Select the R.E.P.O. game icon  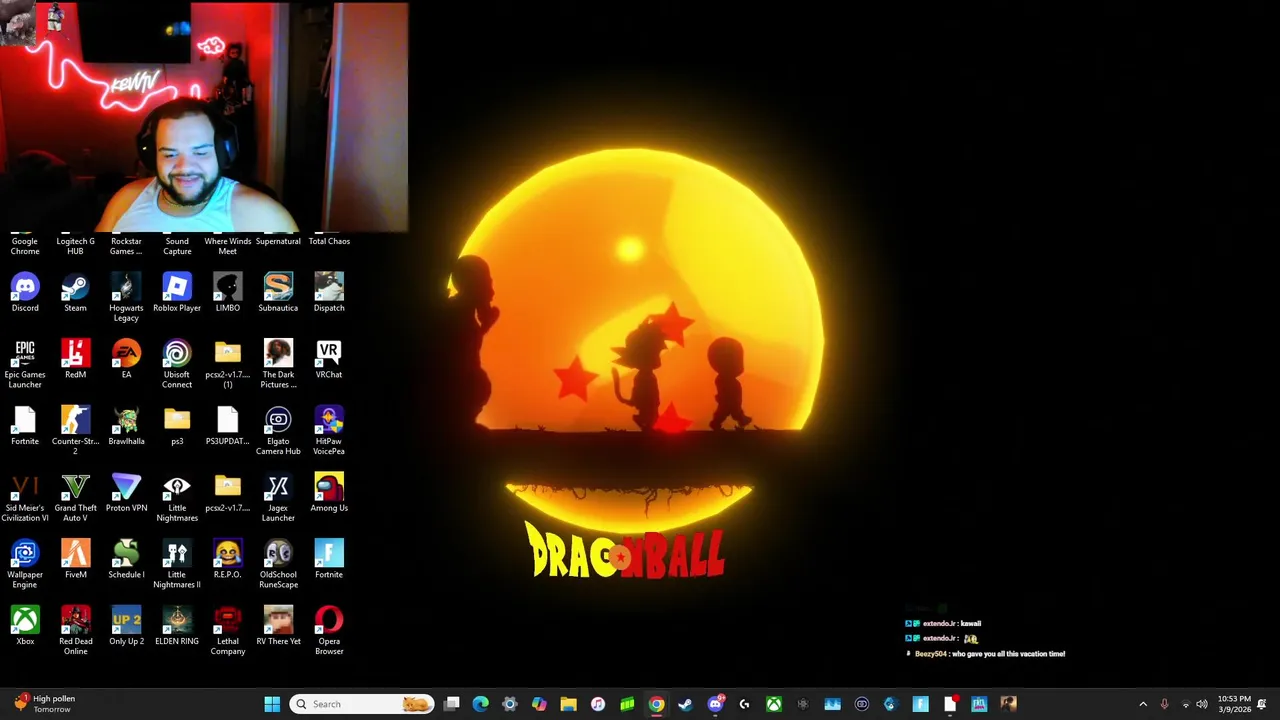[x=227, y=560]
